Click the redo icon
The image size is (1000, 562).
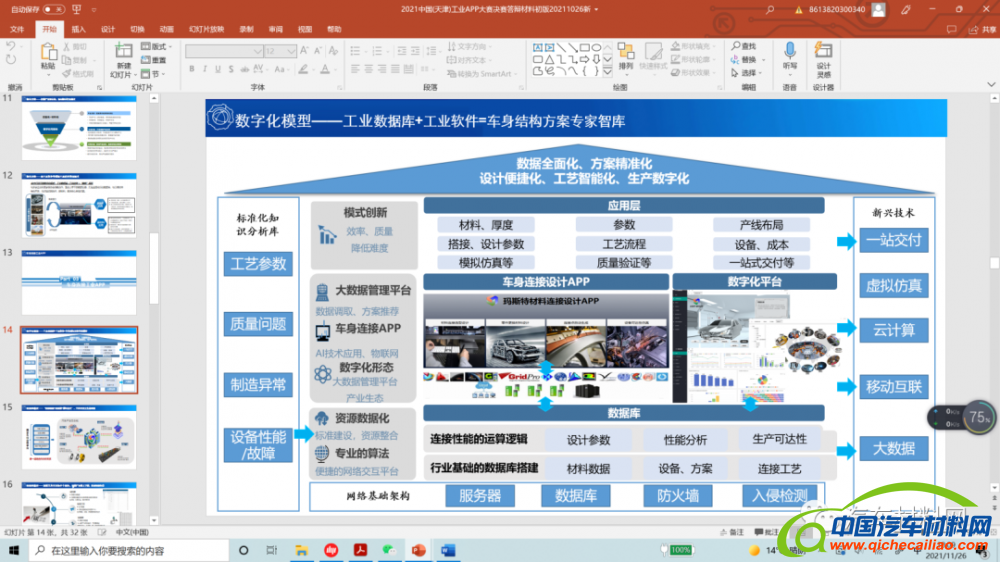pos(10,60)
